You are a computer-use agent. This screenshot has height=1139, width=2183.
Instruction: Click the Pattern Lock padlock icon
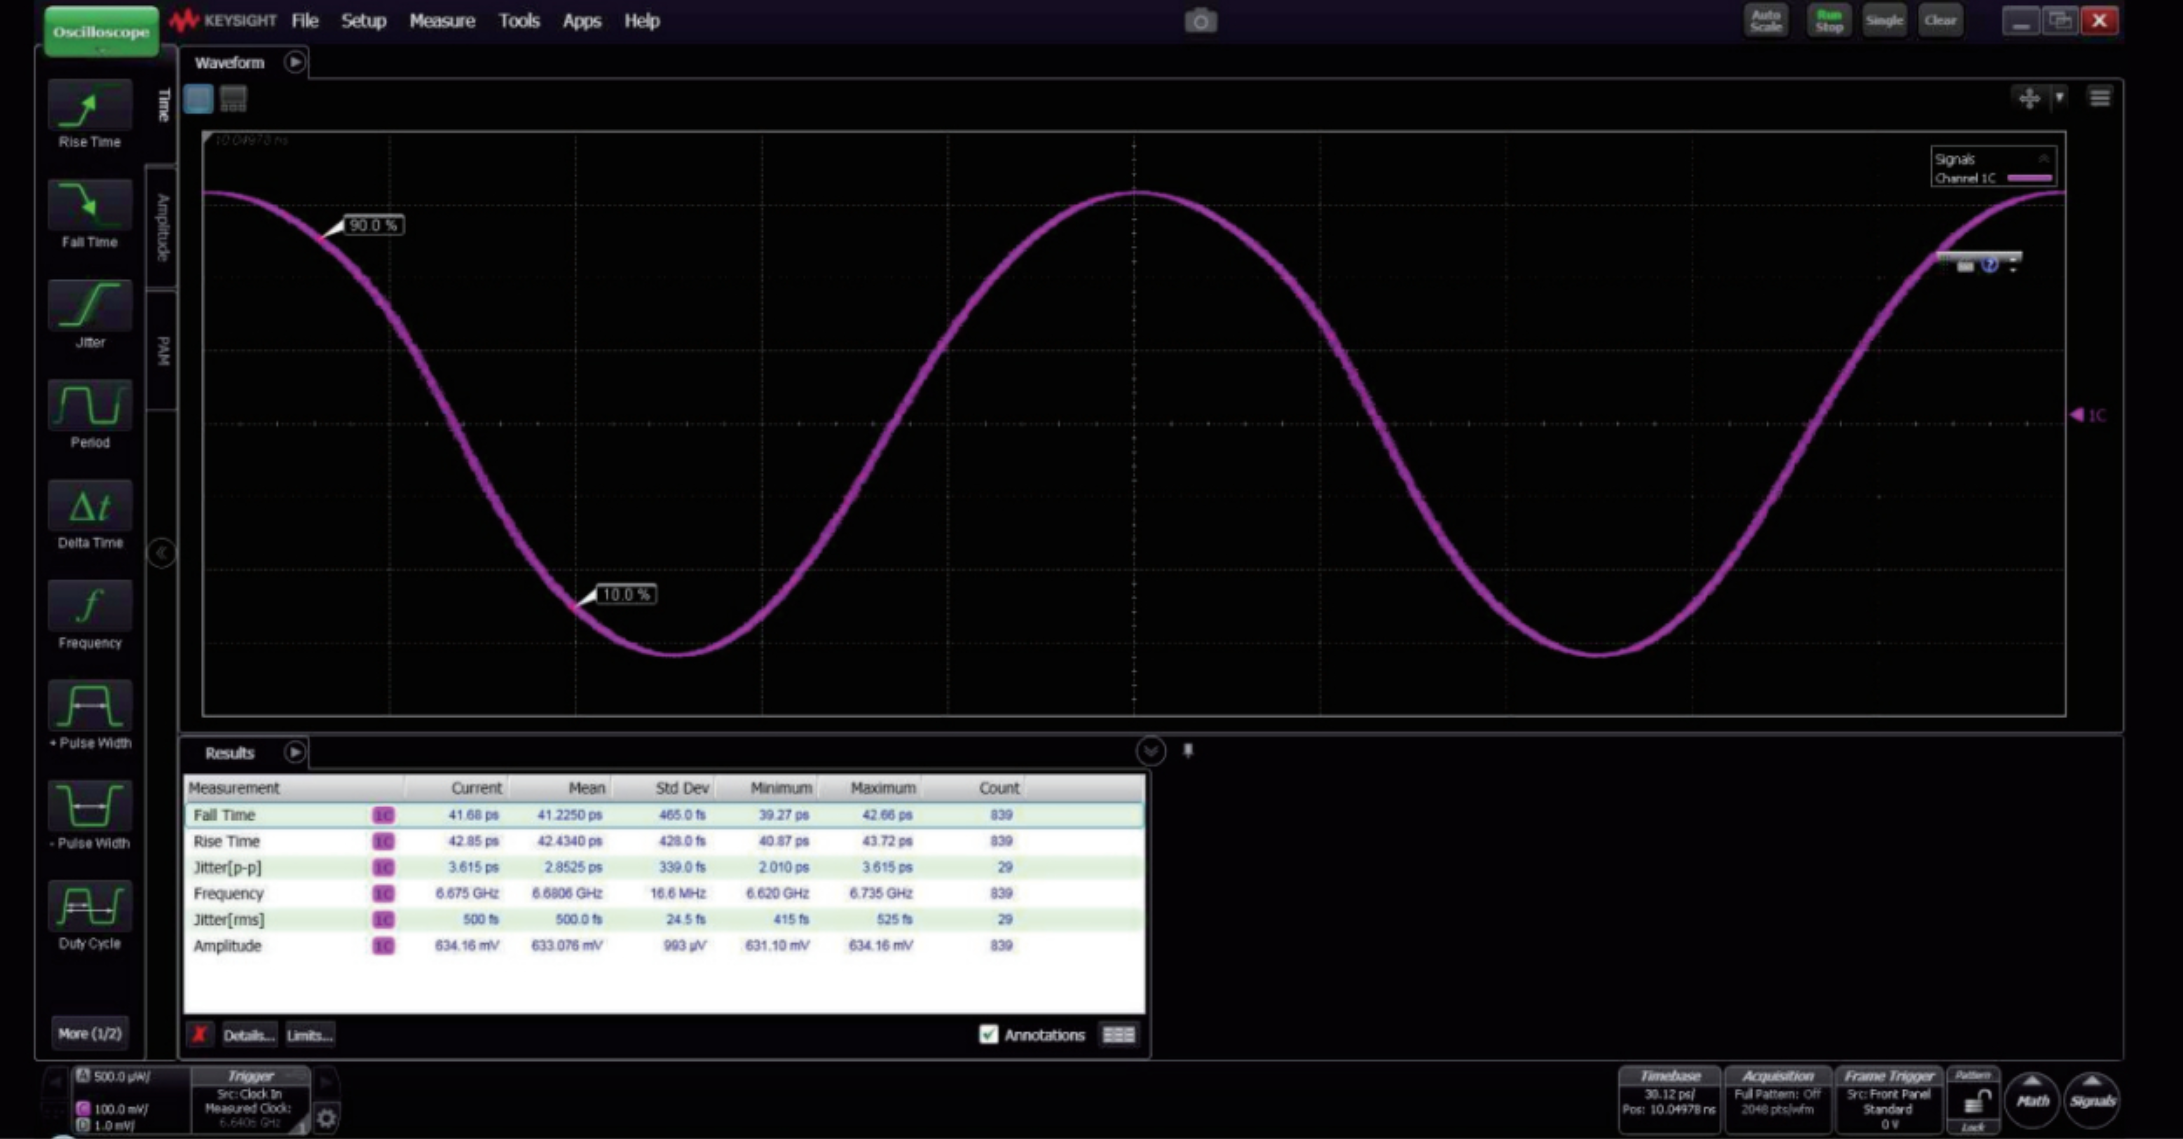pyautogui.click(x=1974, y=1103)
